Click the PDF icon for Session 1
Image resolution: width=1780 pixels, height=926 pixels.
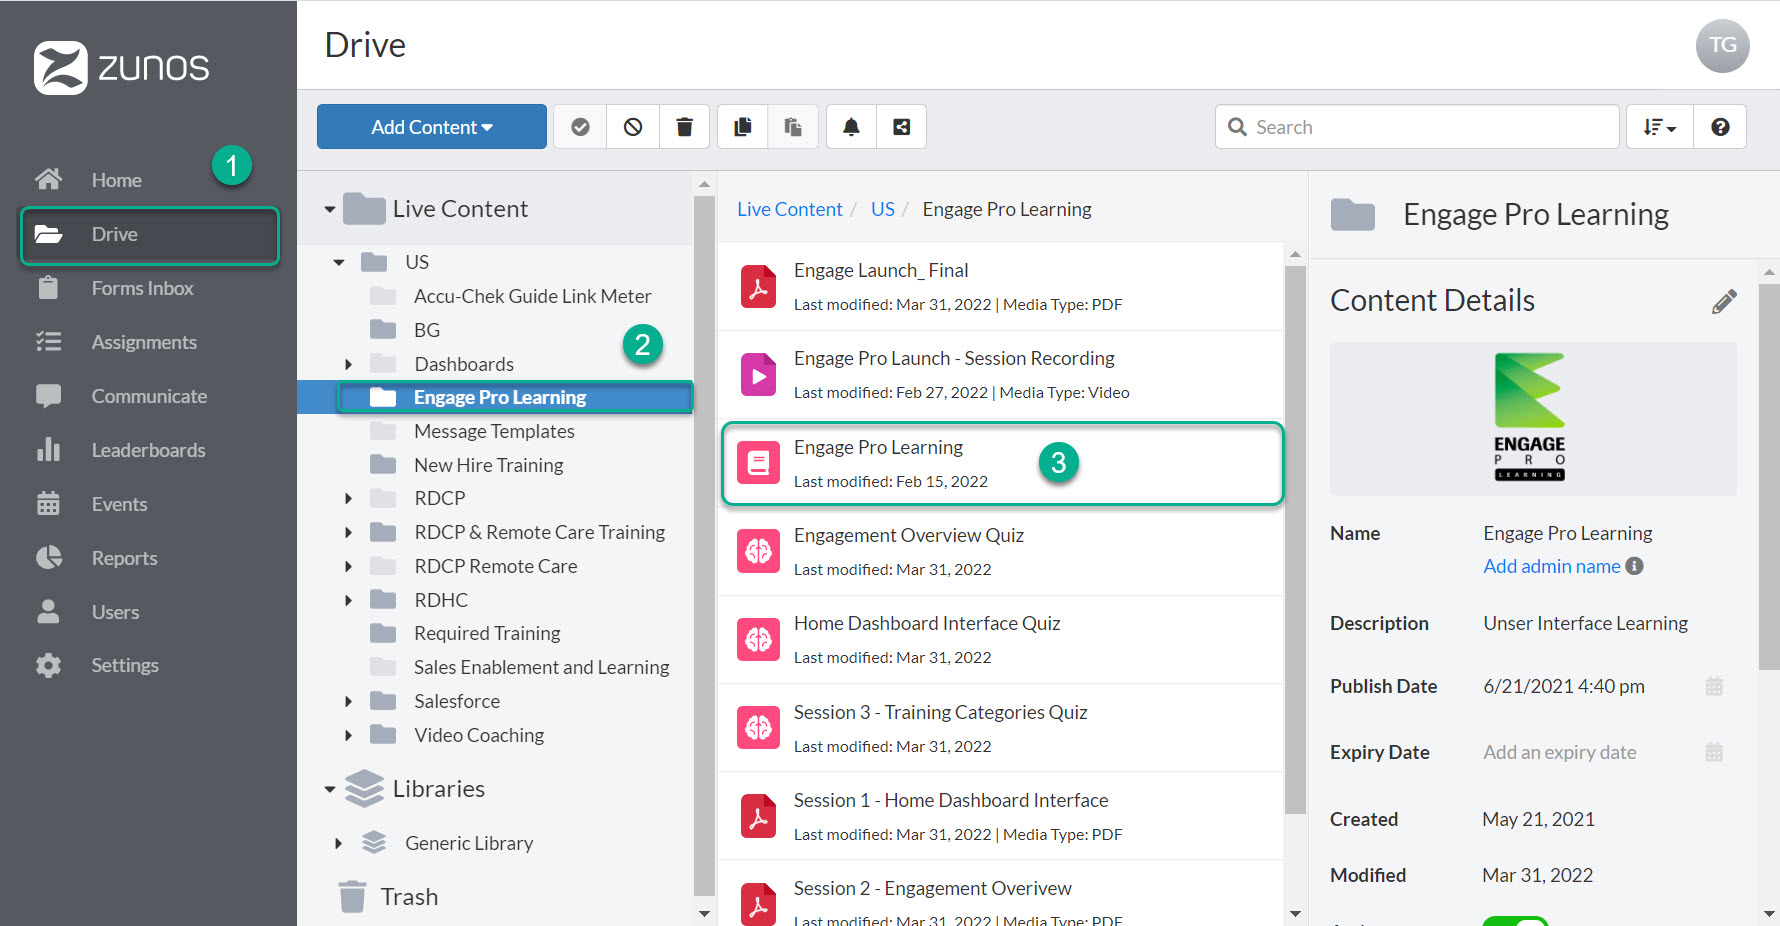[758, 816]
